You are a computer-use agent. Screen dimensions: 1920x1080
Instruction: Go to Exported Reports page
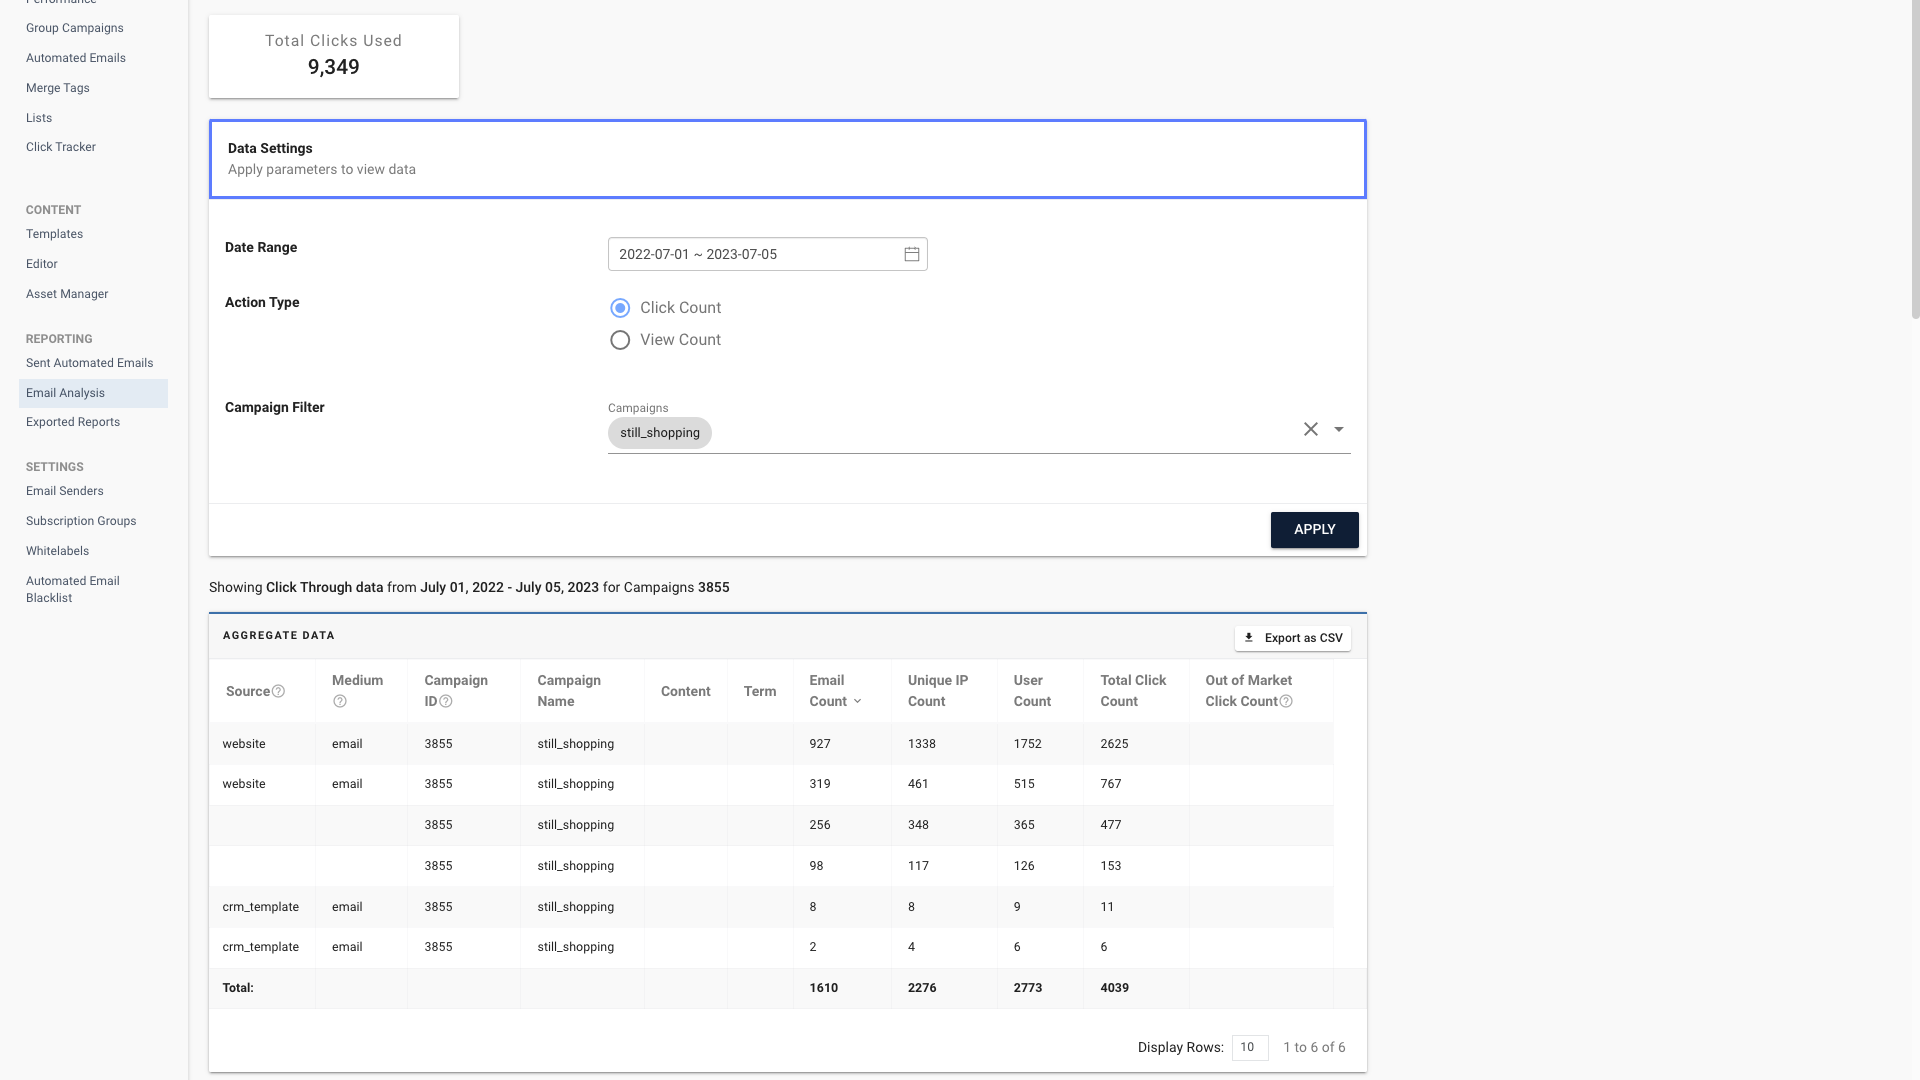73,422
